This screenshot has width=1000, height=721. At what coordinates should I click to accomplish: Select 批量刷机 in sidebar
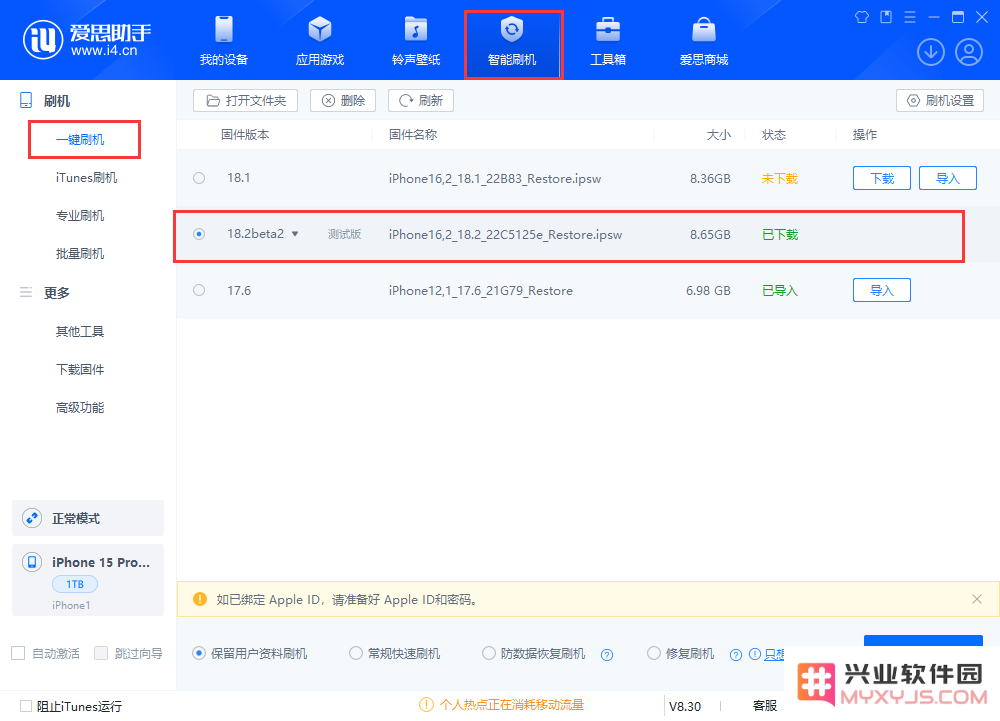(80, 254)
